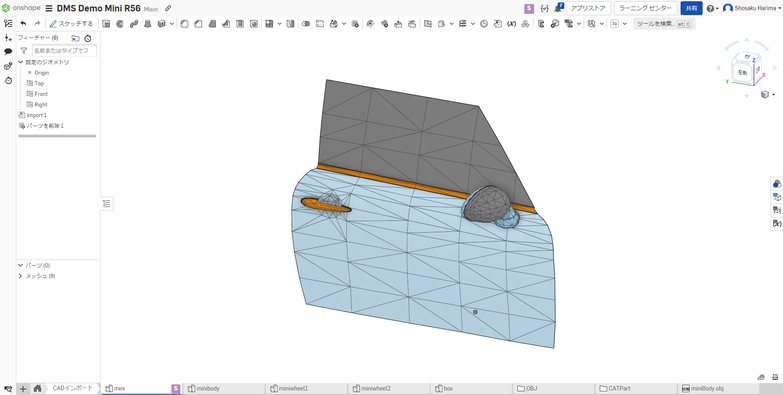The width and height of the screenshot is (783, 395).
Task: Open the miniBody.obj tab
Action: click(719, 389)
